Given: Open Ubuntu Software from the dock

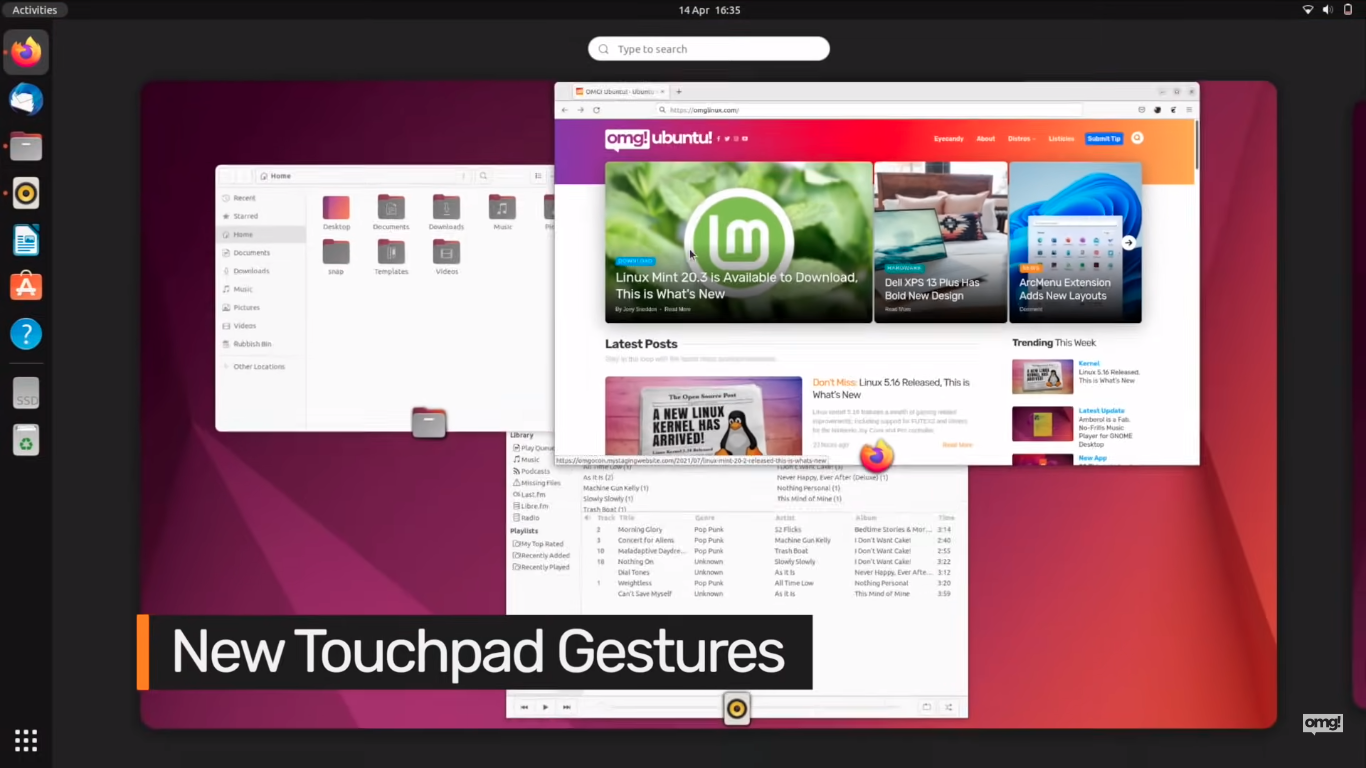Looking at the screenshot, I should [x=26, y=286].
